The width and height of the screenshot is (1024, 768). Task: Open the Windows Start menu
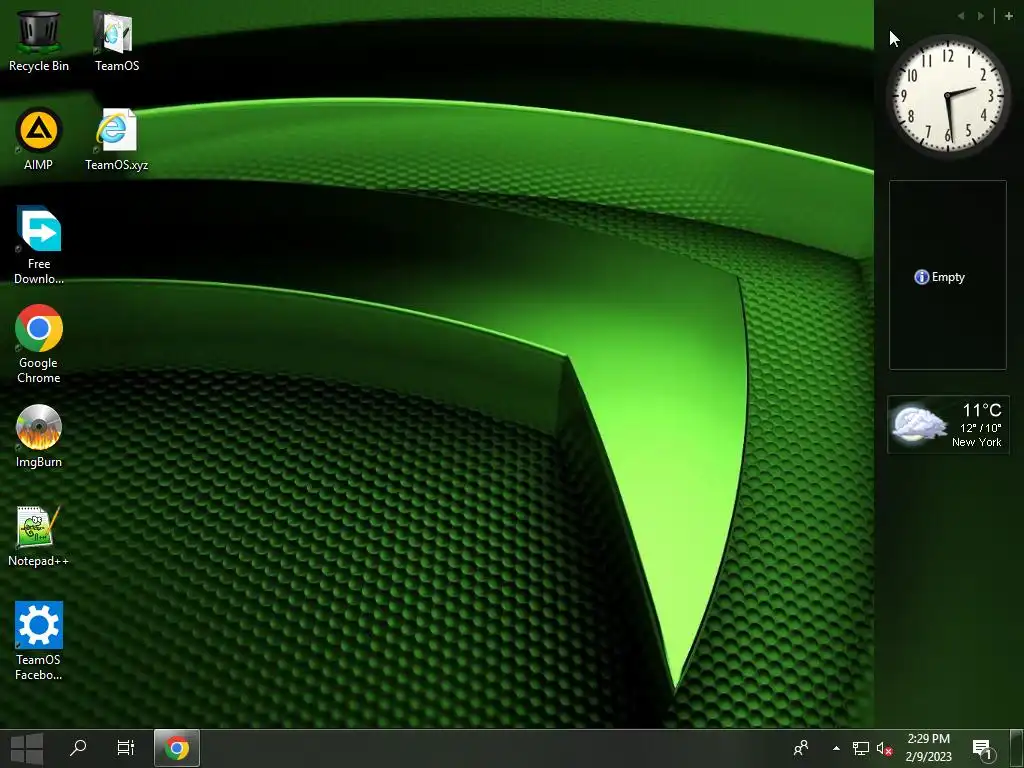(27, 748)
